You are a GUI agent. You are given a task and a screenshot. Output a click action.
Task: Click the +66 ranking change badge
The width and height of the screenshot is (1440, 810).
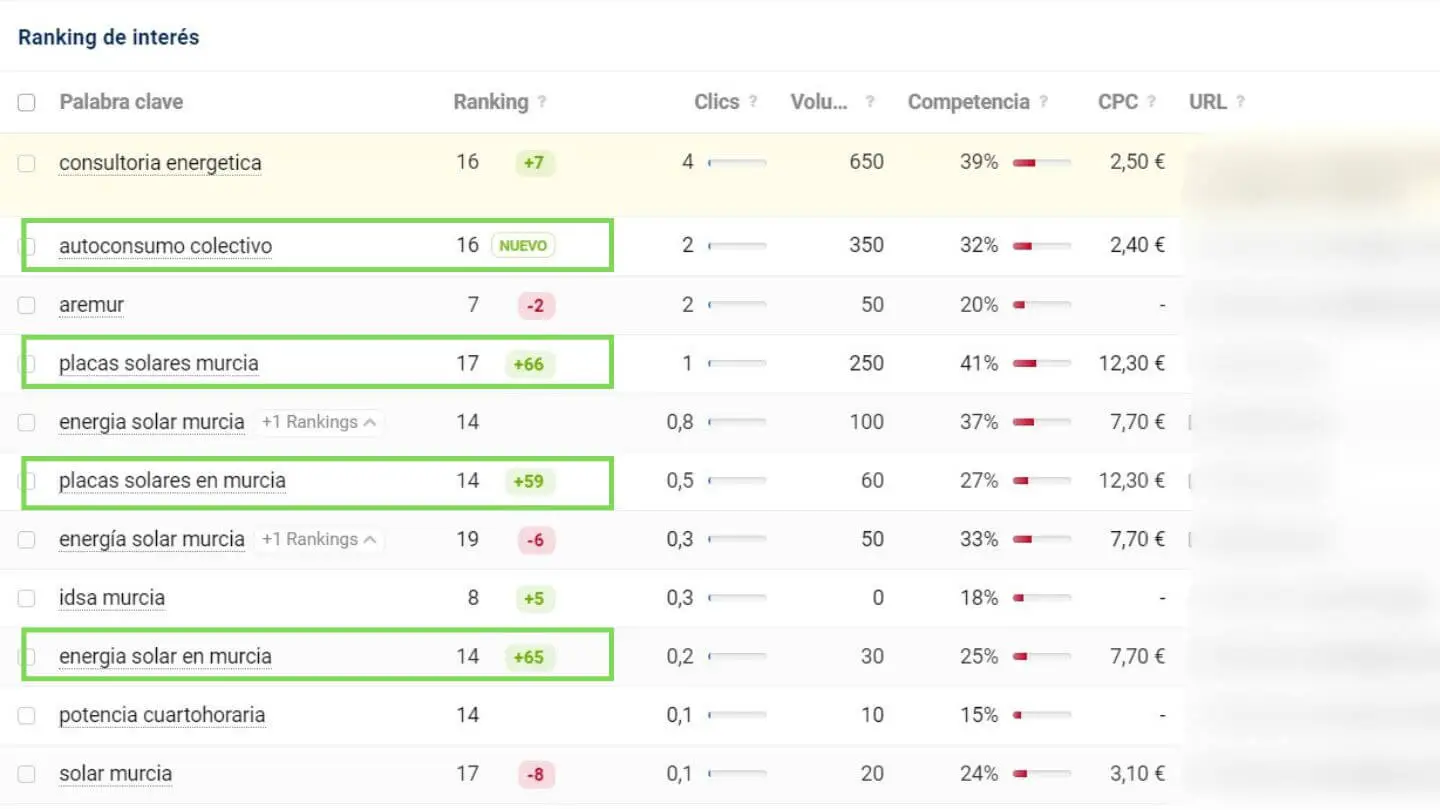pos(529,364)
